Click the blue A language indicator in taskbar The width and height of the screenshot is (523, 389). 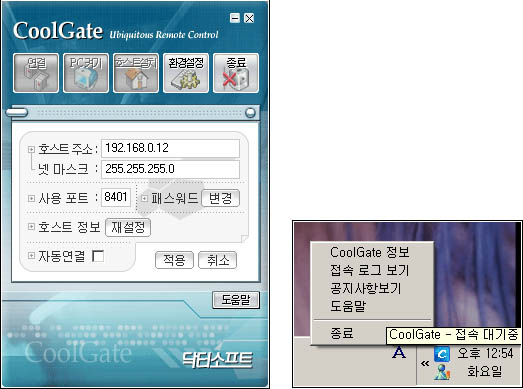(x=399, y=353)
